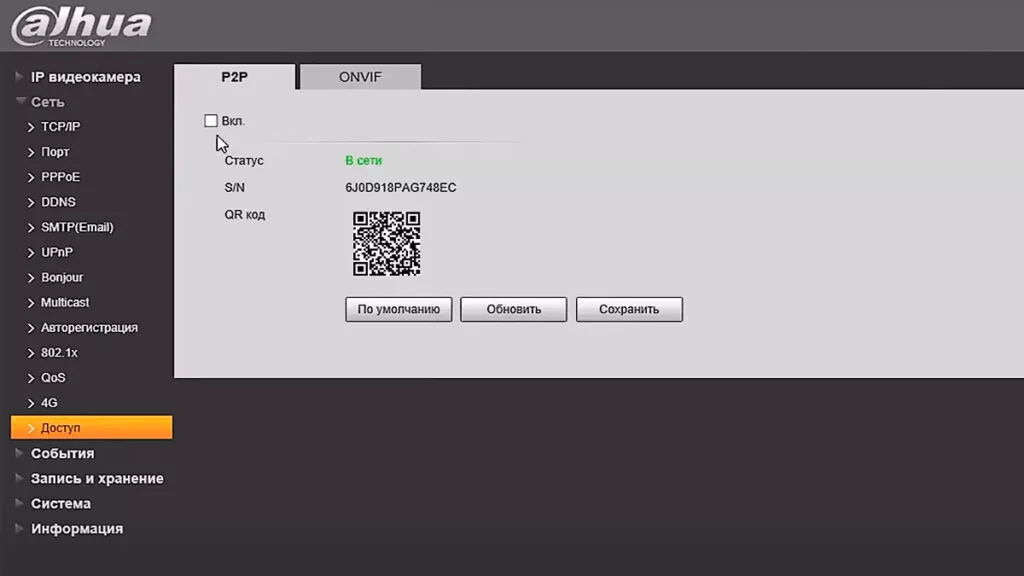This screenshot has width=1024, height=576.
Task: Open the Multicast settings page
Action: pos(65,302)
